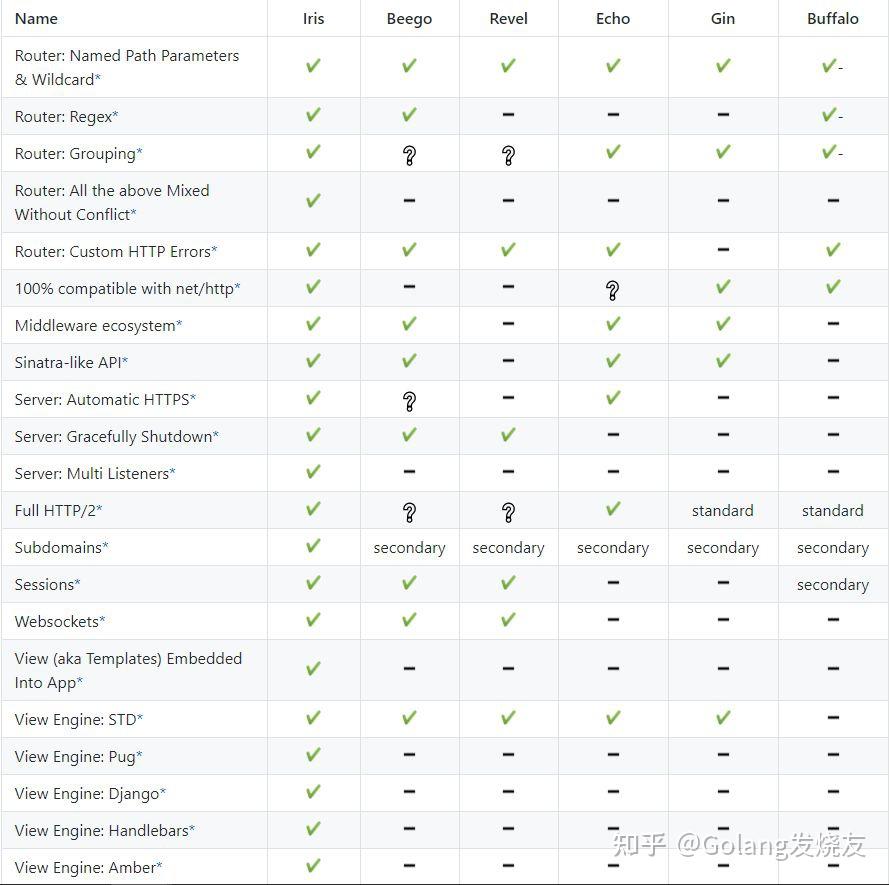Screen dimensions: 889x885
Task: Click the Iris column header
Action: click(x=313, y=18)
